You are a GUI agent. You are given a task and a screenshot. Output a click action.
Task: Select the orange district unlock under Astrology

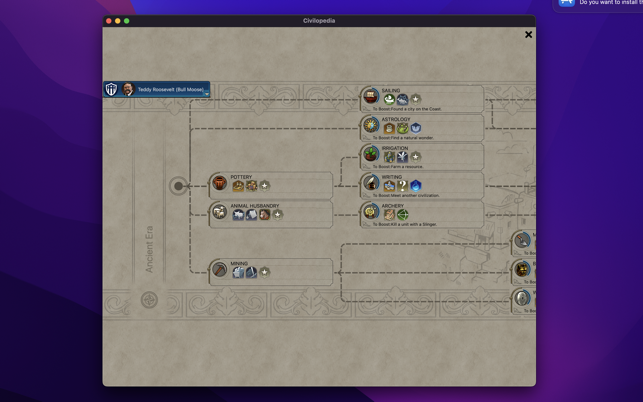pyautogui.click(x=389, y=128)
